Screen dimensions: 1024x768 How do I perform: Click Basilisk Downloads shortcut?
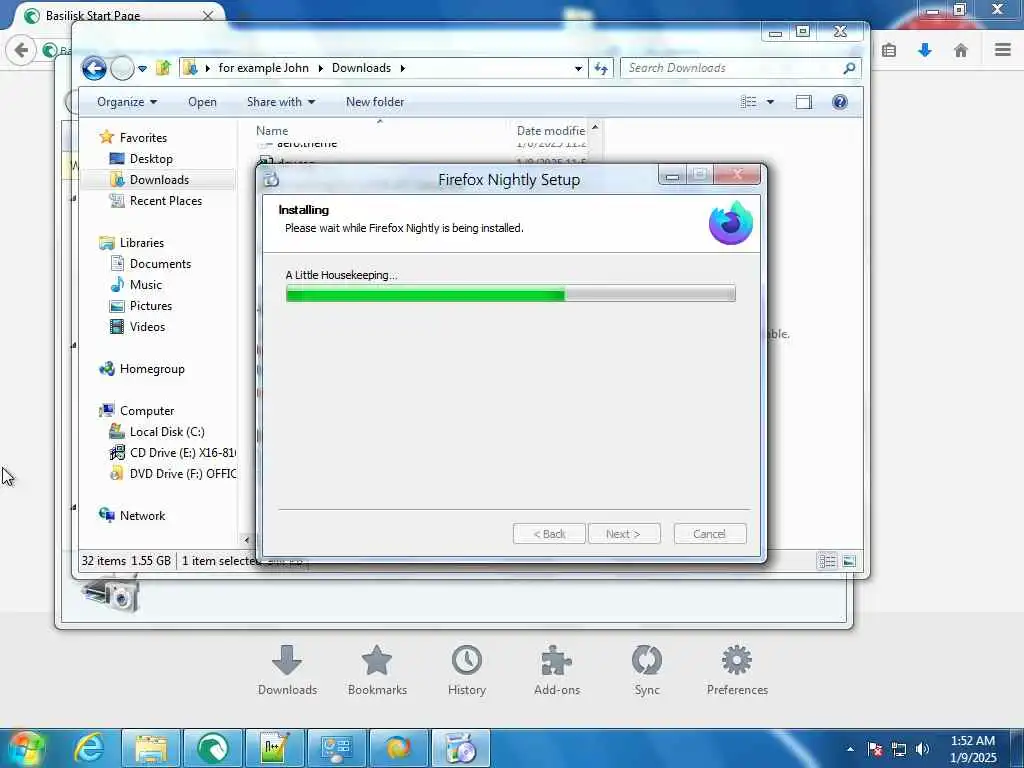[x=287, y=671]
